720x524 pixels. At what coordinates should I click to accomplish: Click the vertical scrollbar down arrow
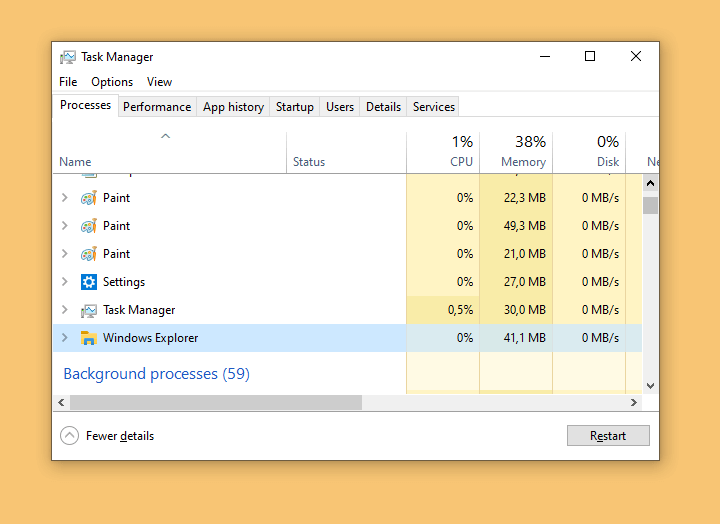point(650,386)
